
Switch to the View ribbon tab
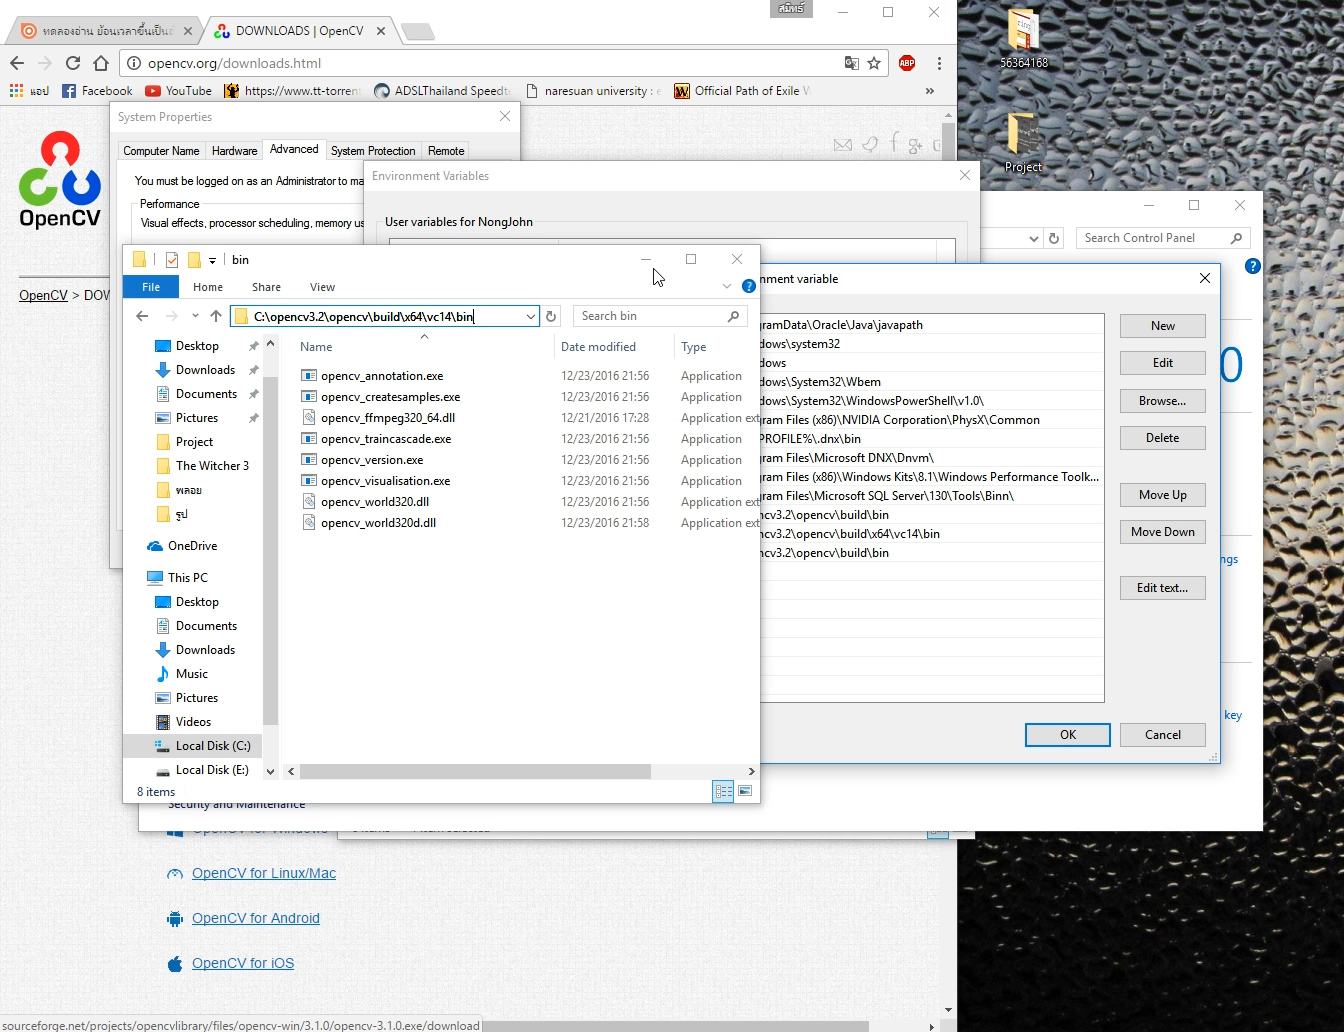click(322, 287)
